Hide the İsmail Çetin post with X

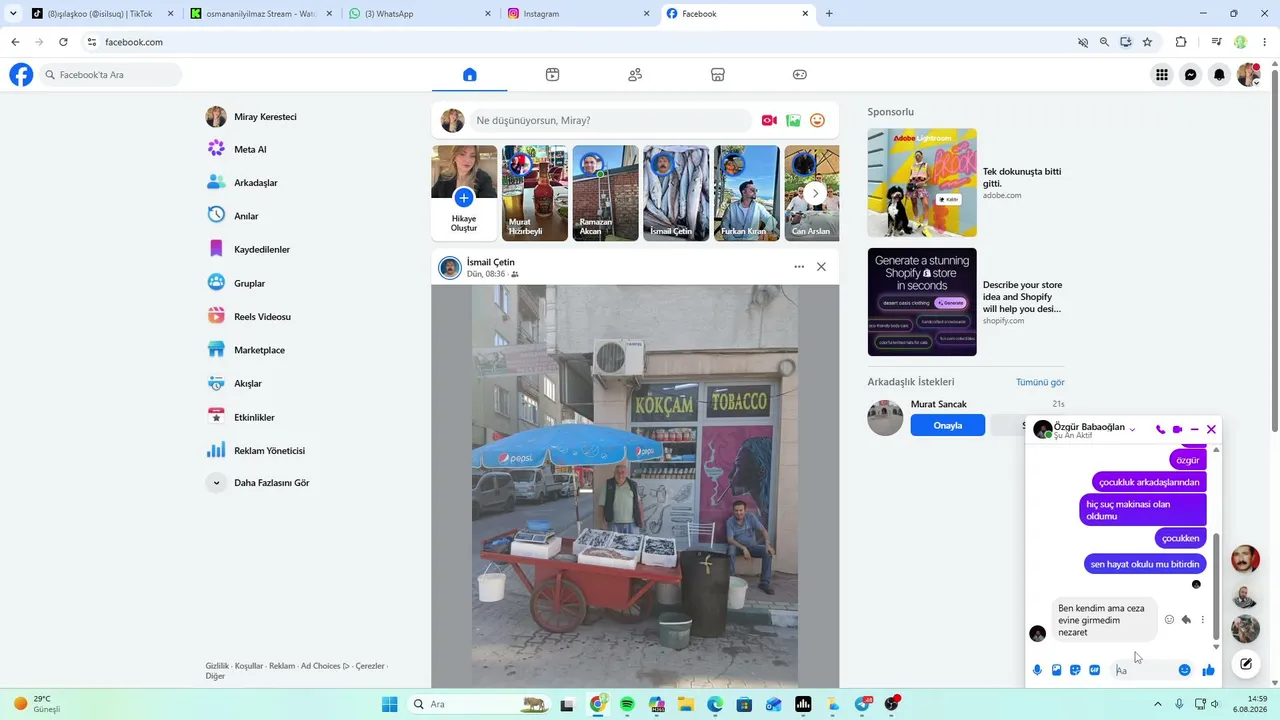click(x=821, y=267)
